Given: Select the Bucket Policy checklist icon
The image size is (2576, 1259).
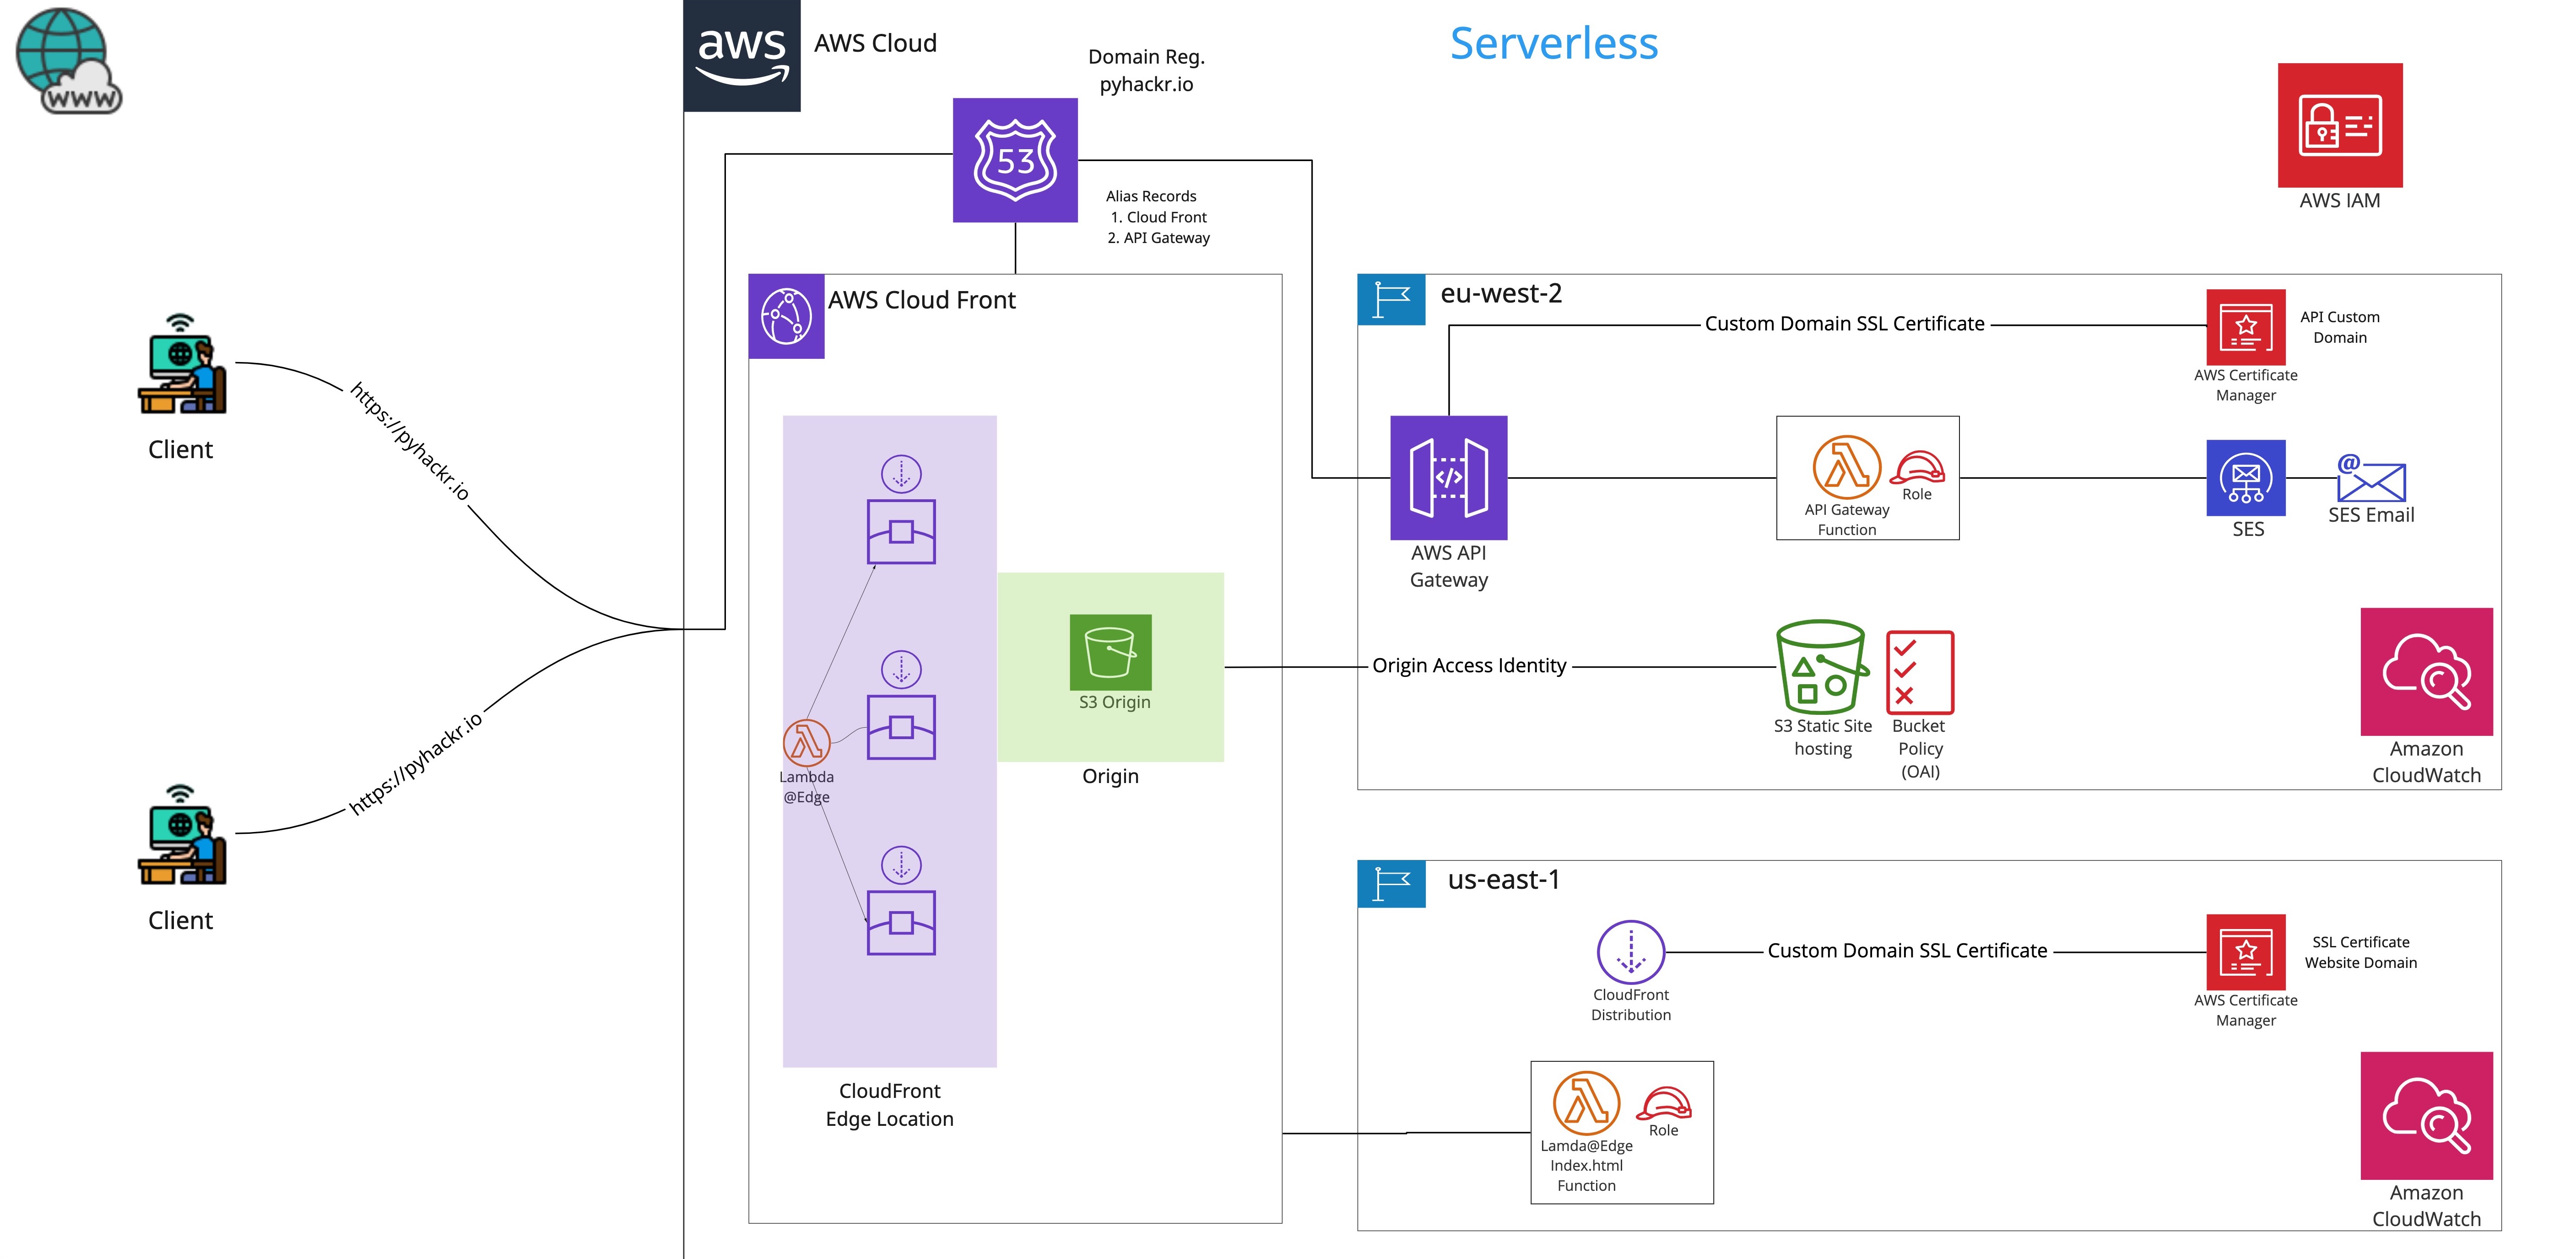Looking at the screenshot, I should point(1919,671).
